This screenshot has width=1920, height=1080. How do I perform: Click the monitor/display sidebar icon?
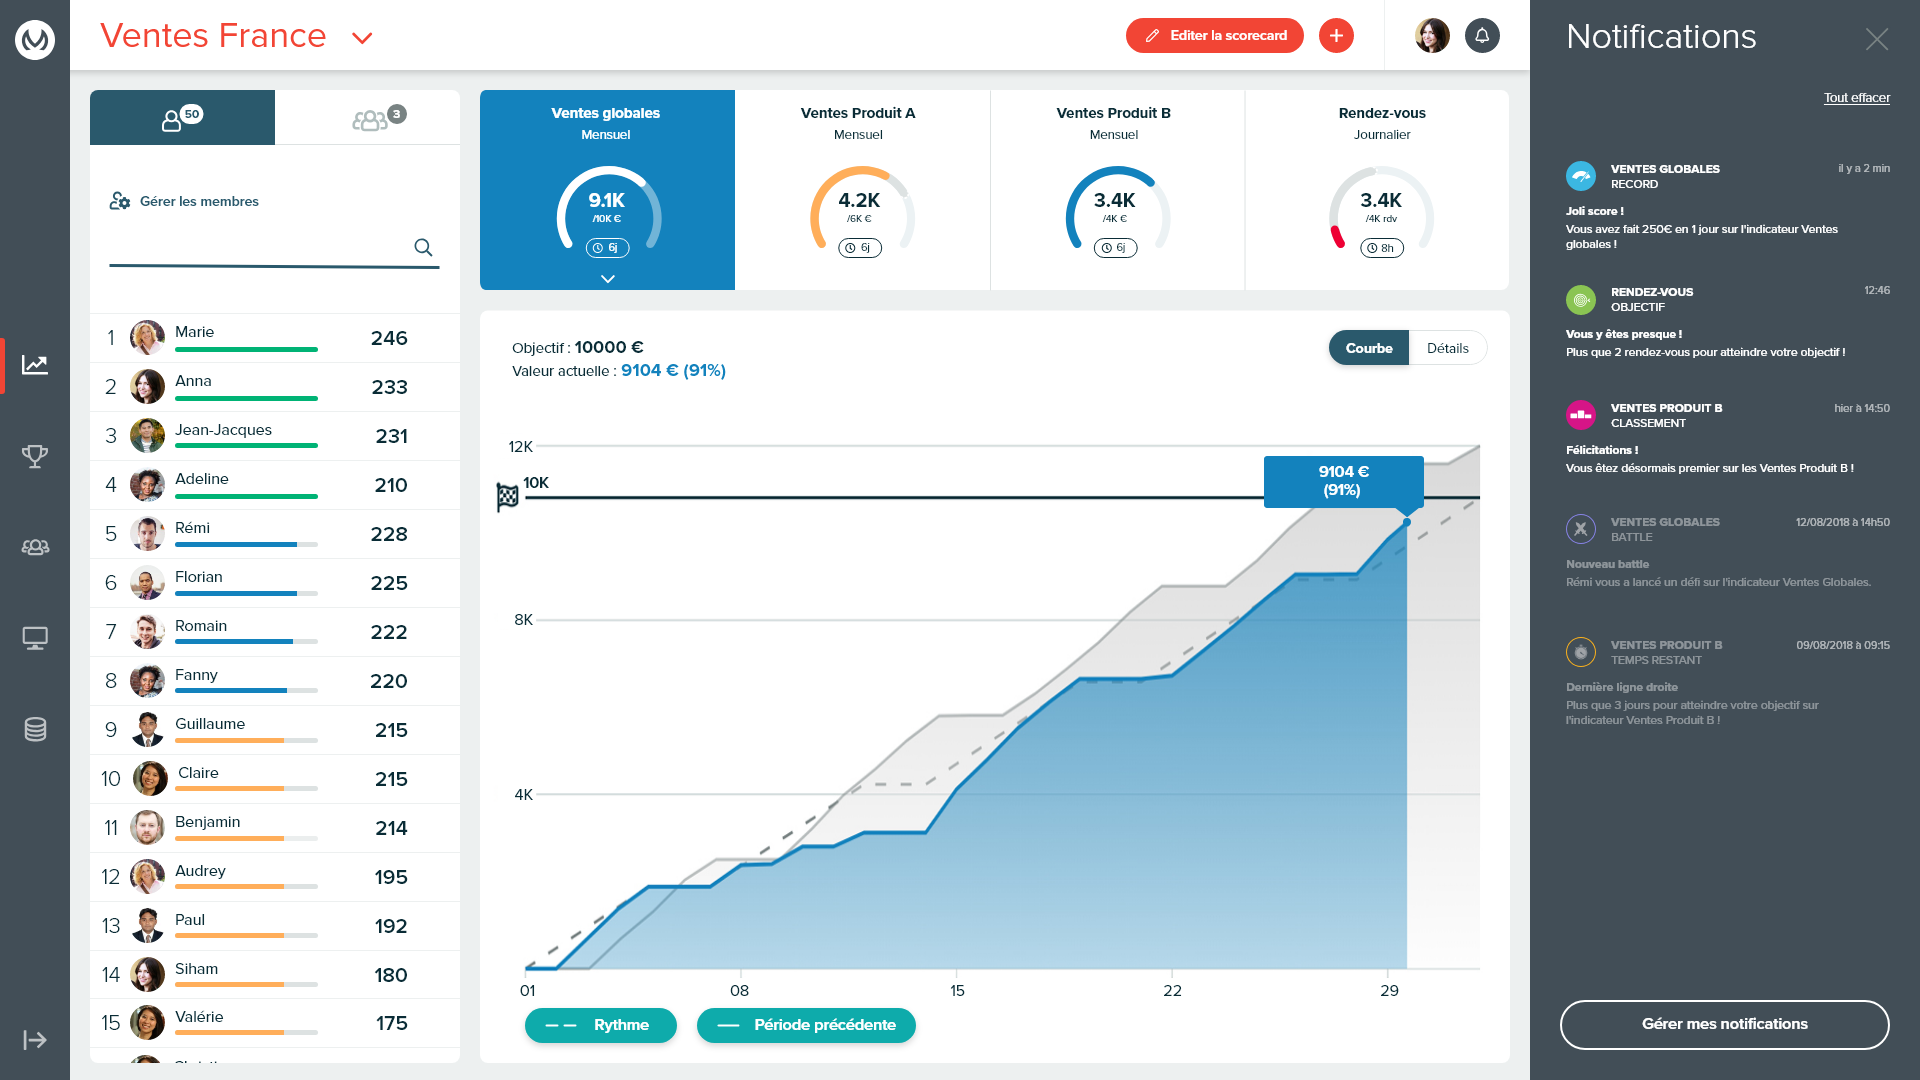click(36, 638)
